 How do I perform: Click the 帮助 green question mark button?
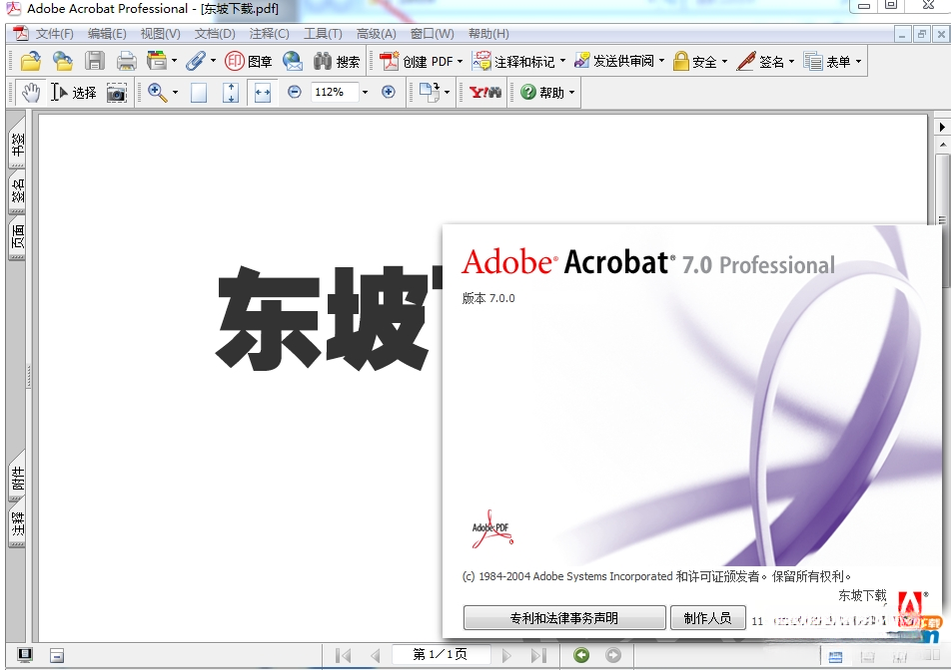543,92
